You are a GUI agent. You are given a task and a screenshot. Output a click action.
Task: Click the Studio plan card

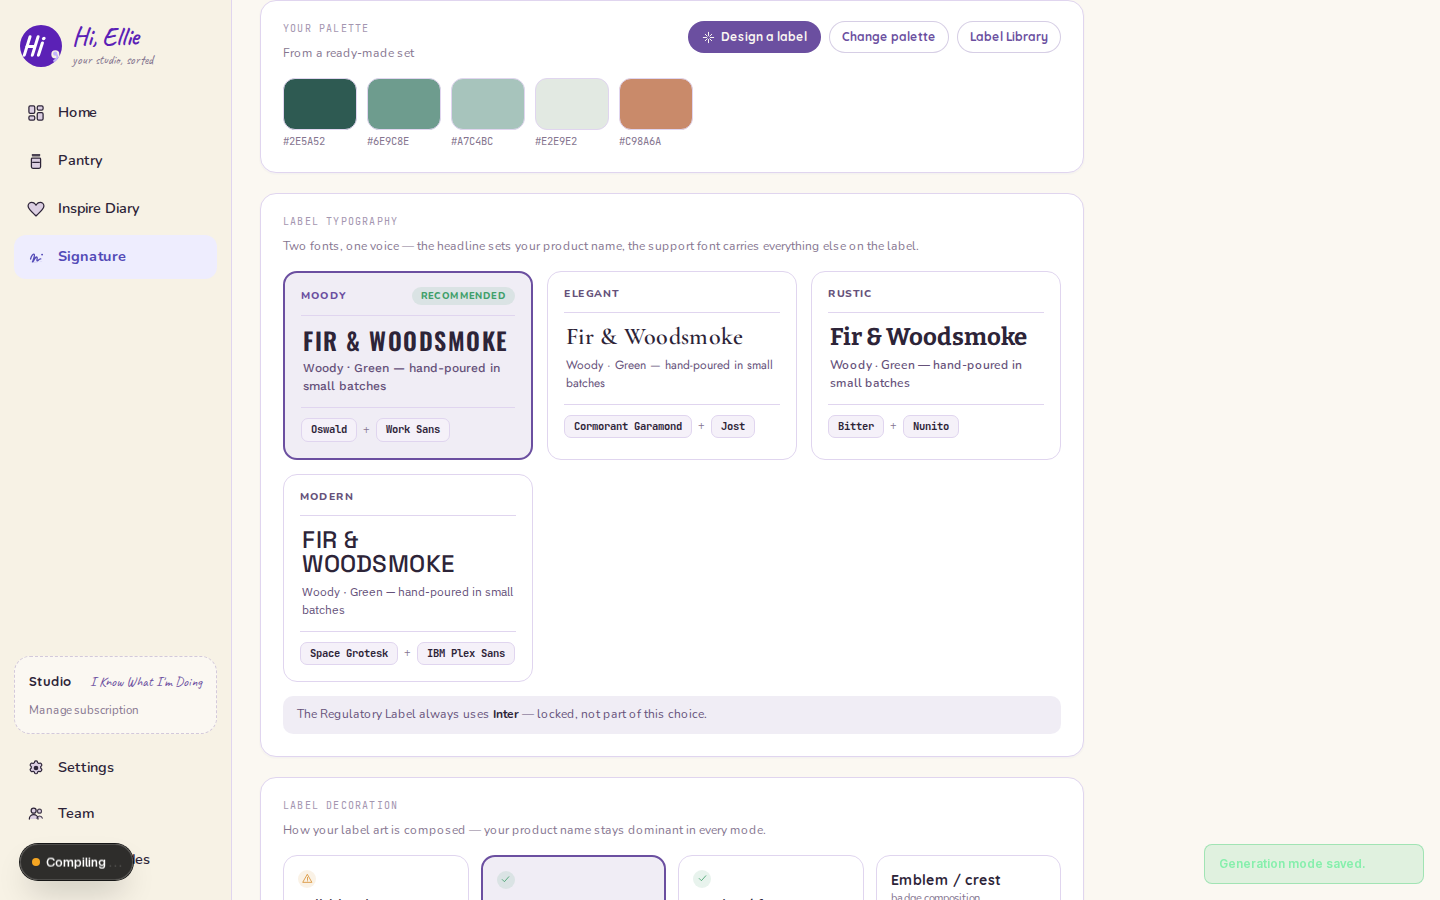coord(115,695)
